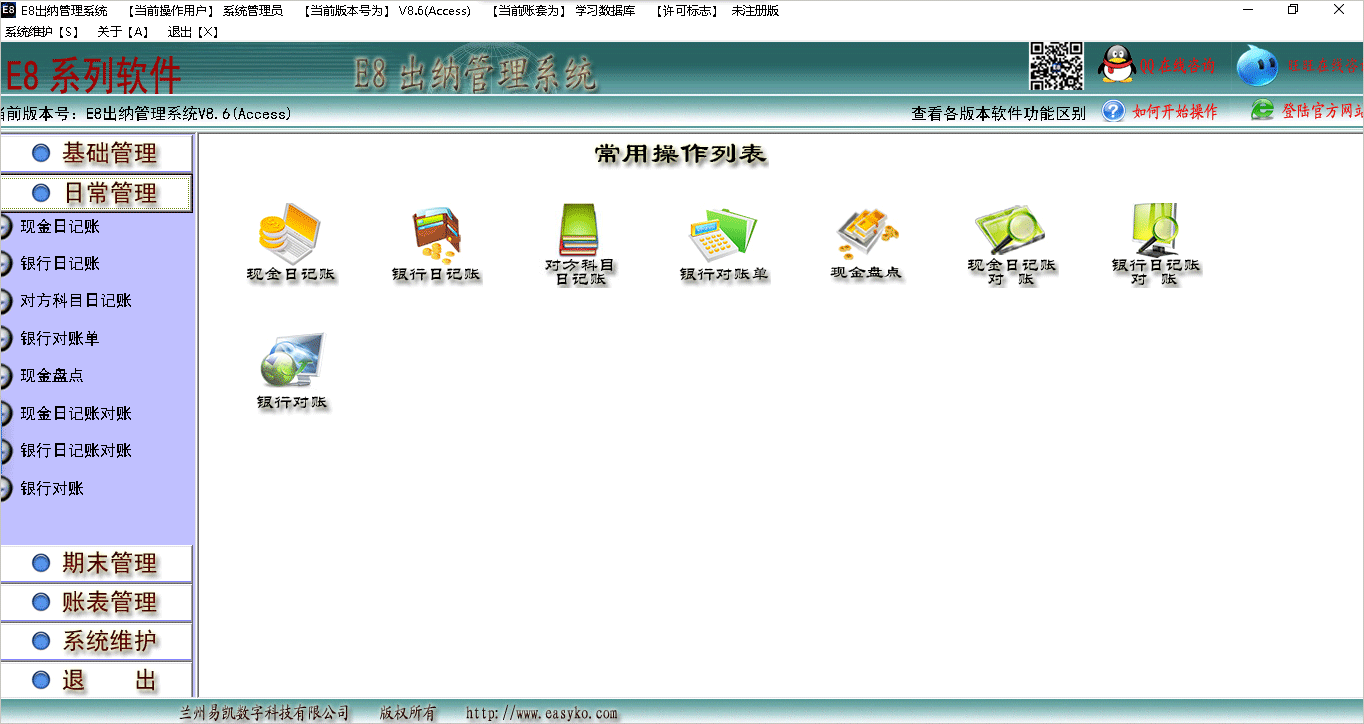Click the 如何开始操作 help link
The width and height of the screenshot is (1364, 724).
pyautogui.click(x=1160, y=111)
